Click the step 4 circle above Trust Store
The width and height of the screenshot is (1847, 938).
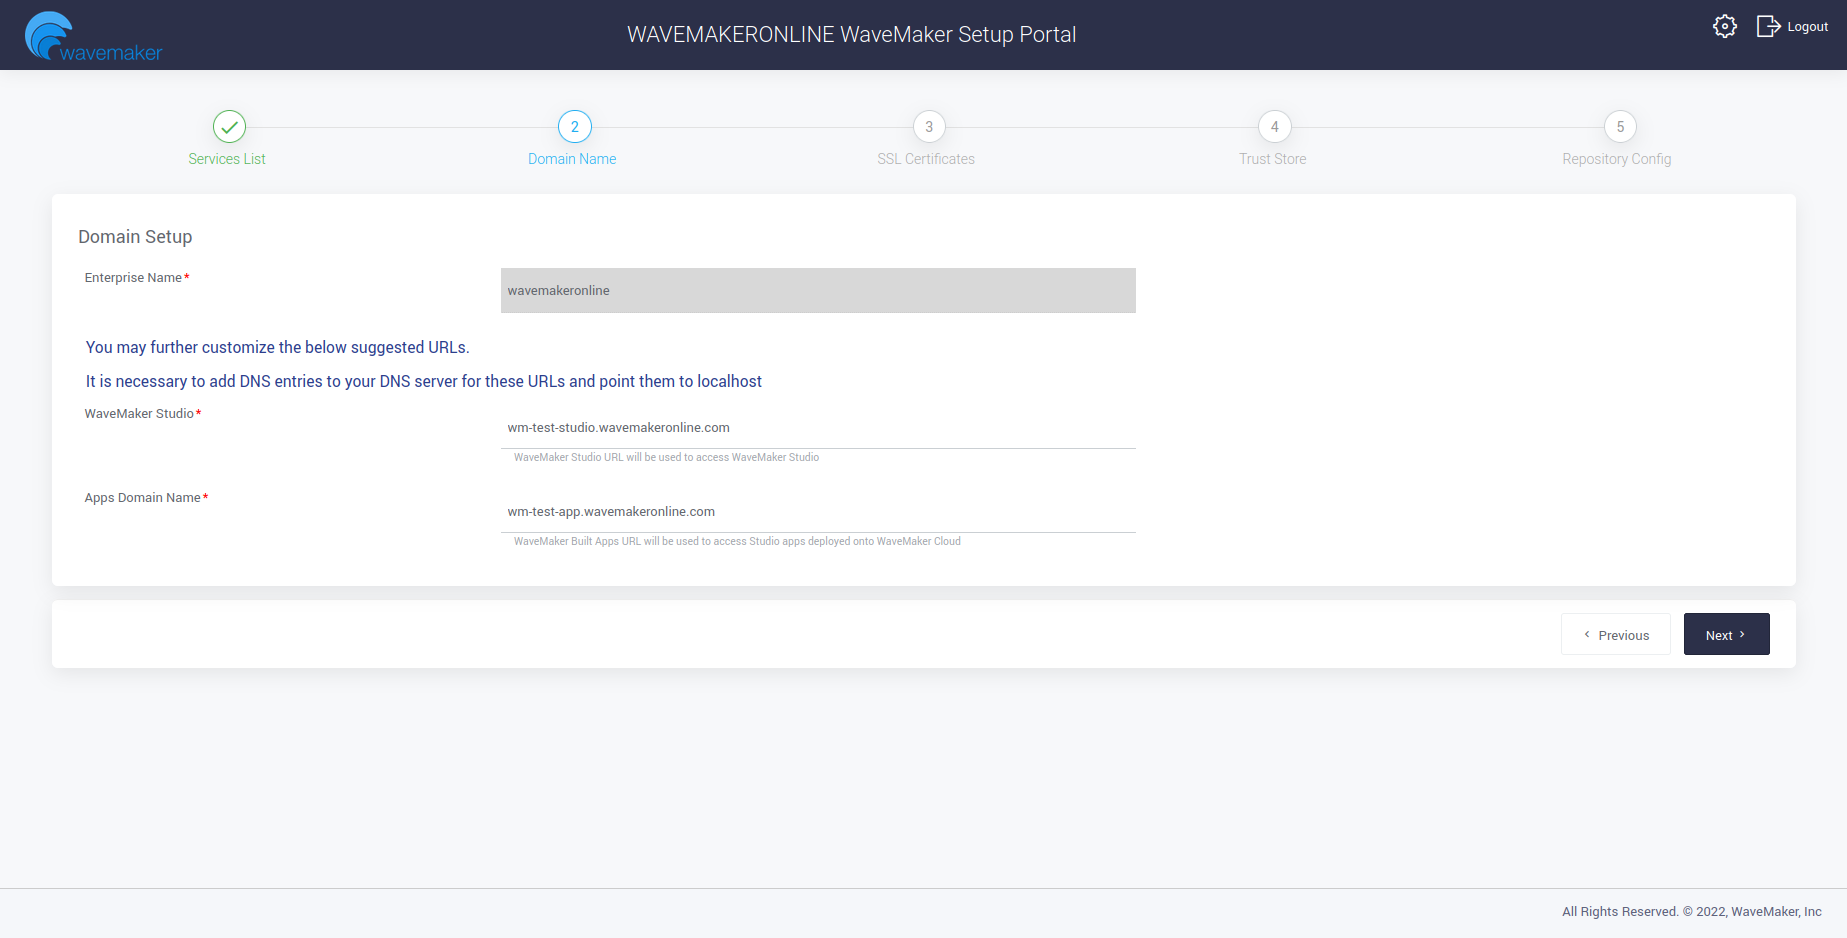(x=1273, y=127)
